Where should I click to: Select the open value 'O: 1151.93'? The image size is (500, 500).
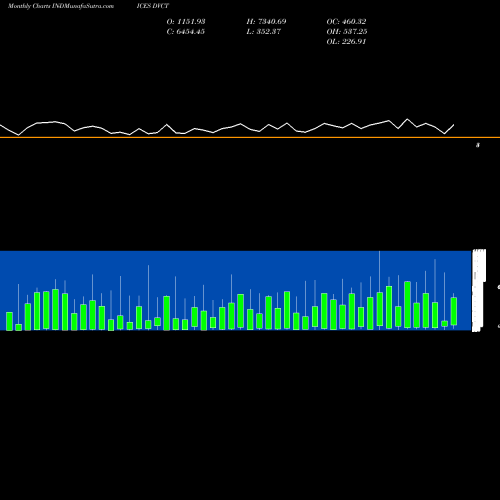[x=186, y=22]
